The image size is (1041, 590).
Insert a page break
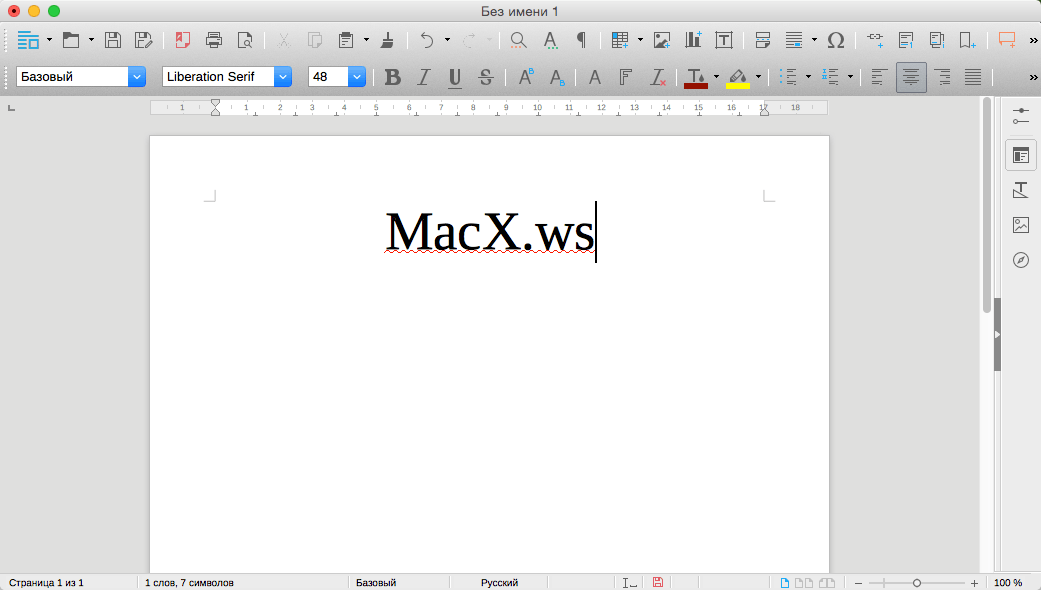click(763, 40)
